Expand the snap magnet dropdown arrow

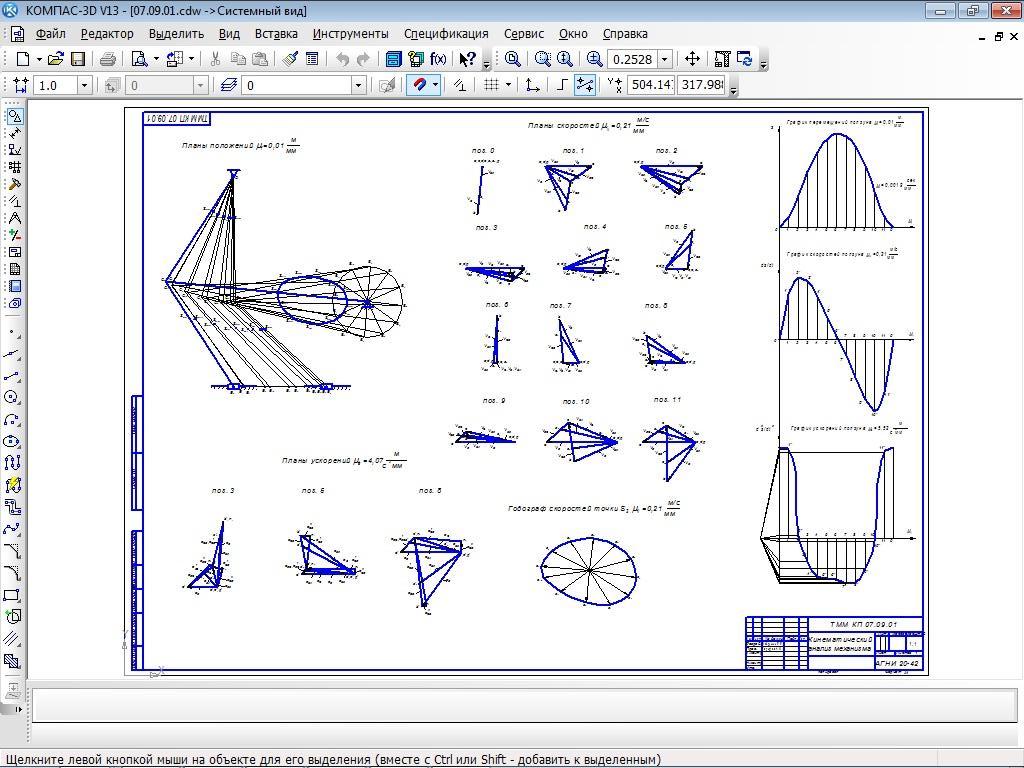(x=435, y=86)
